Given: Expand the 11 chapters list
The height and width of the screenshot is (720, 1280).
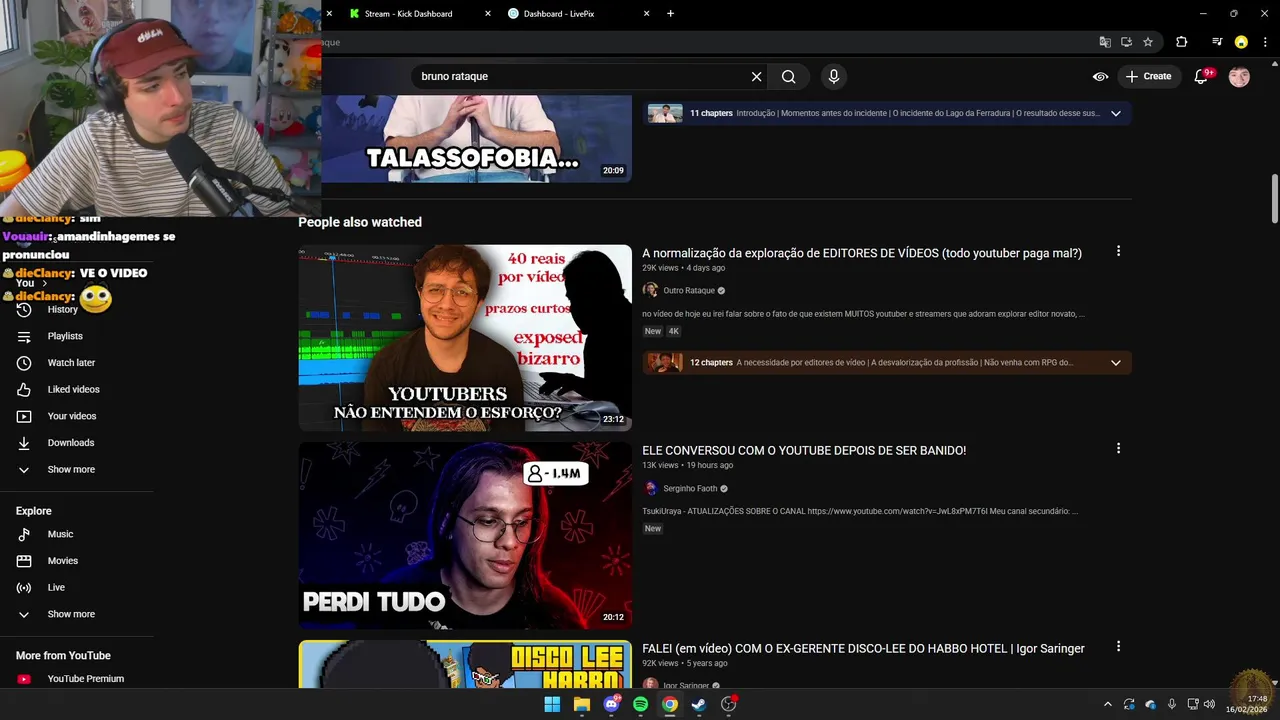Looking at the screenshot, I should [x=1116, y=113].
